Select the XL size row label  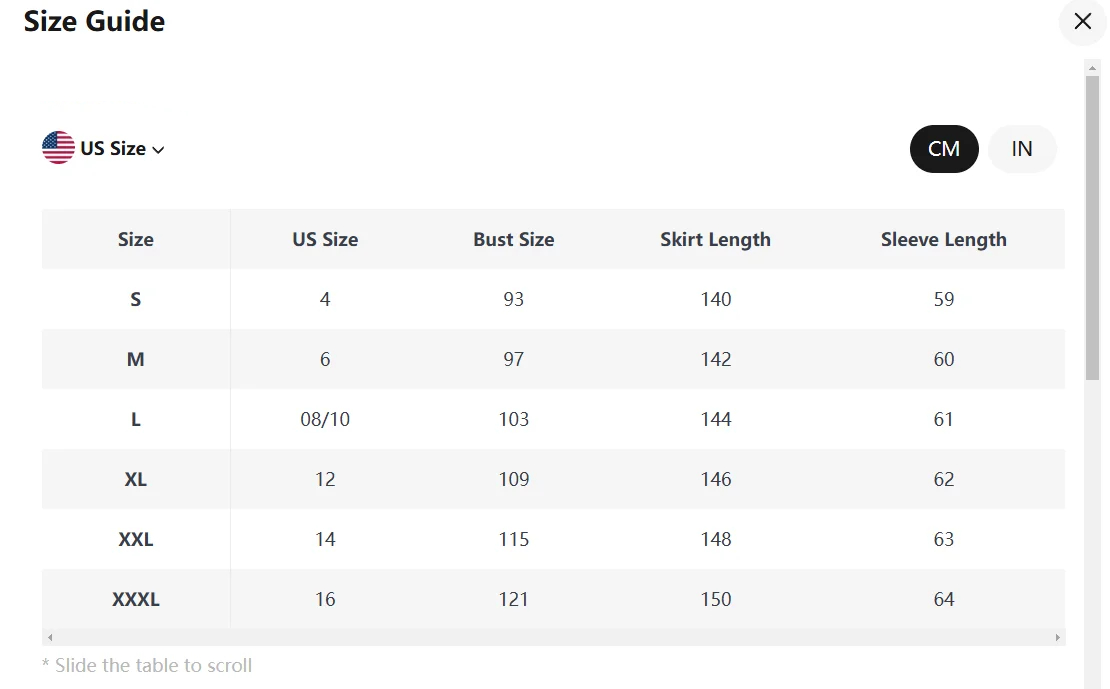pyautogui.click(x=136, y=479)
